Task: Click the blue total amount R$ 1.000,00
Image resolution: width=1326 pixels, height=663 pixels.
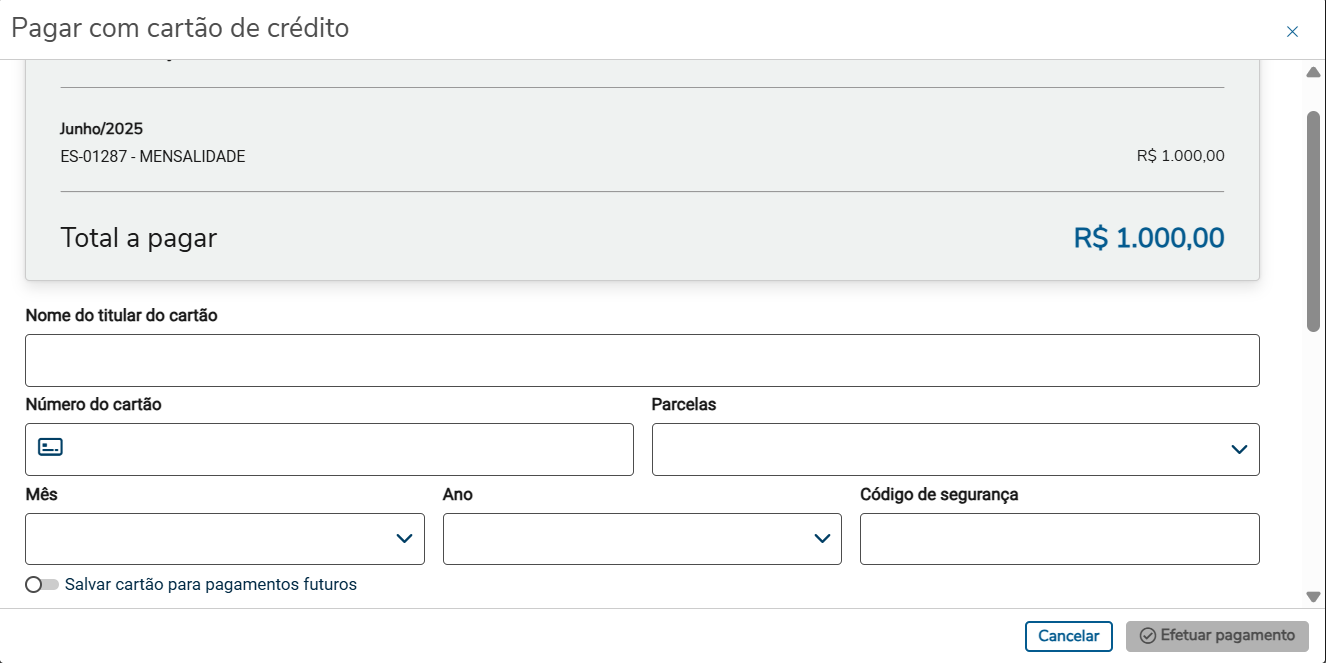Action: 1148,238
